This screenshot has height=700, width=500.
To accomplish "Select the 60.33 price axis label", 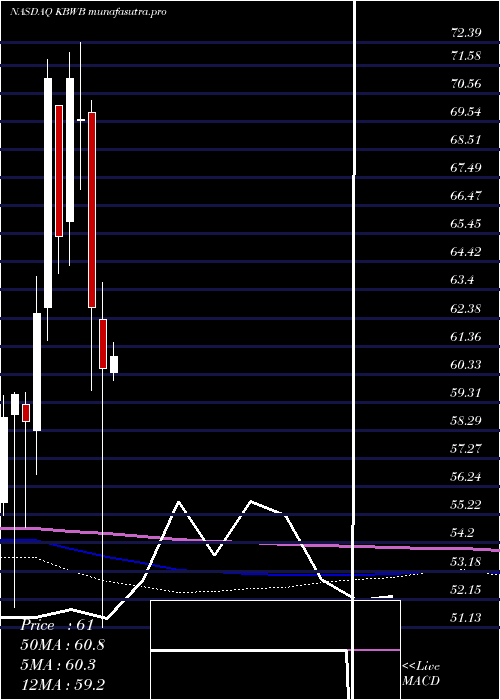I will click(466, 365).
